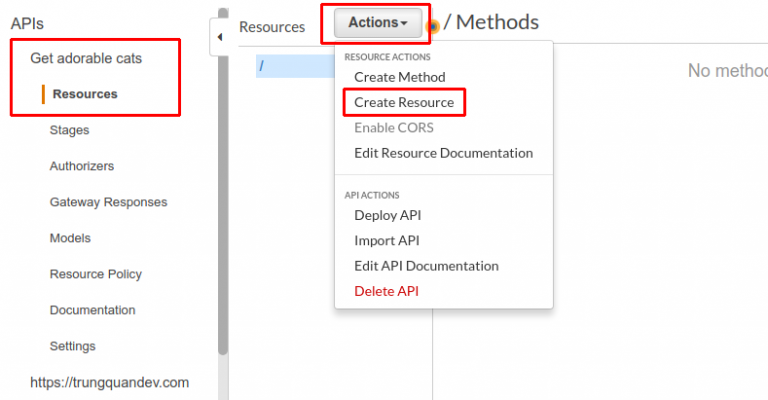Go to the Models section
The height and width of the screenshot is (400, 768).
[70, 238]
